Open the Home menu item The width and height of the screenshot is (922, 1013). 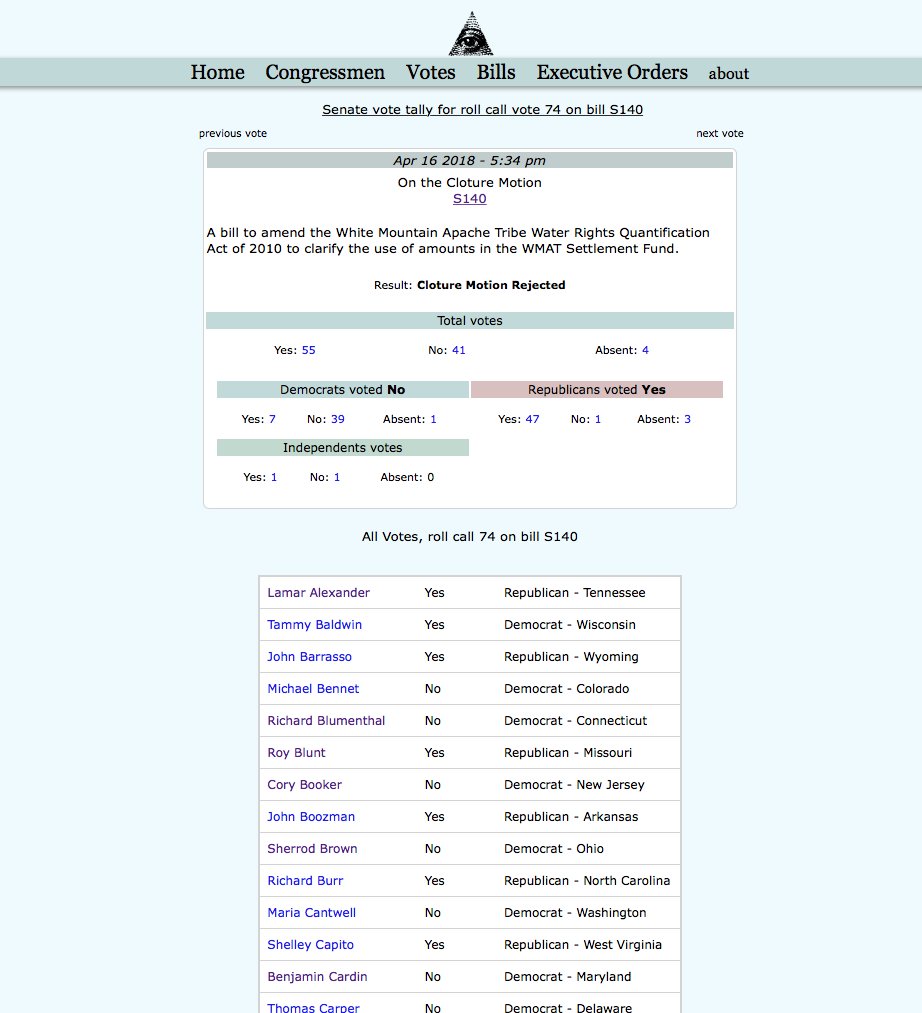click(x=217, y=72)
